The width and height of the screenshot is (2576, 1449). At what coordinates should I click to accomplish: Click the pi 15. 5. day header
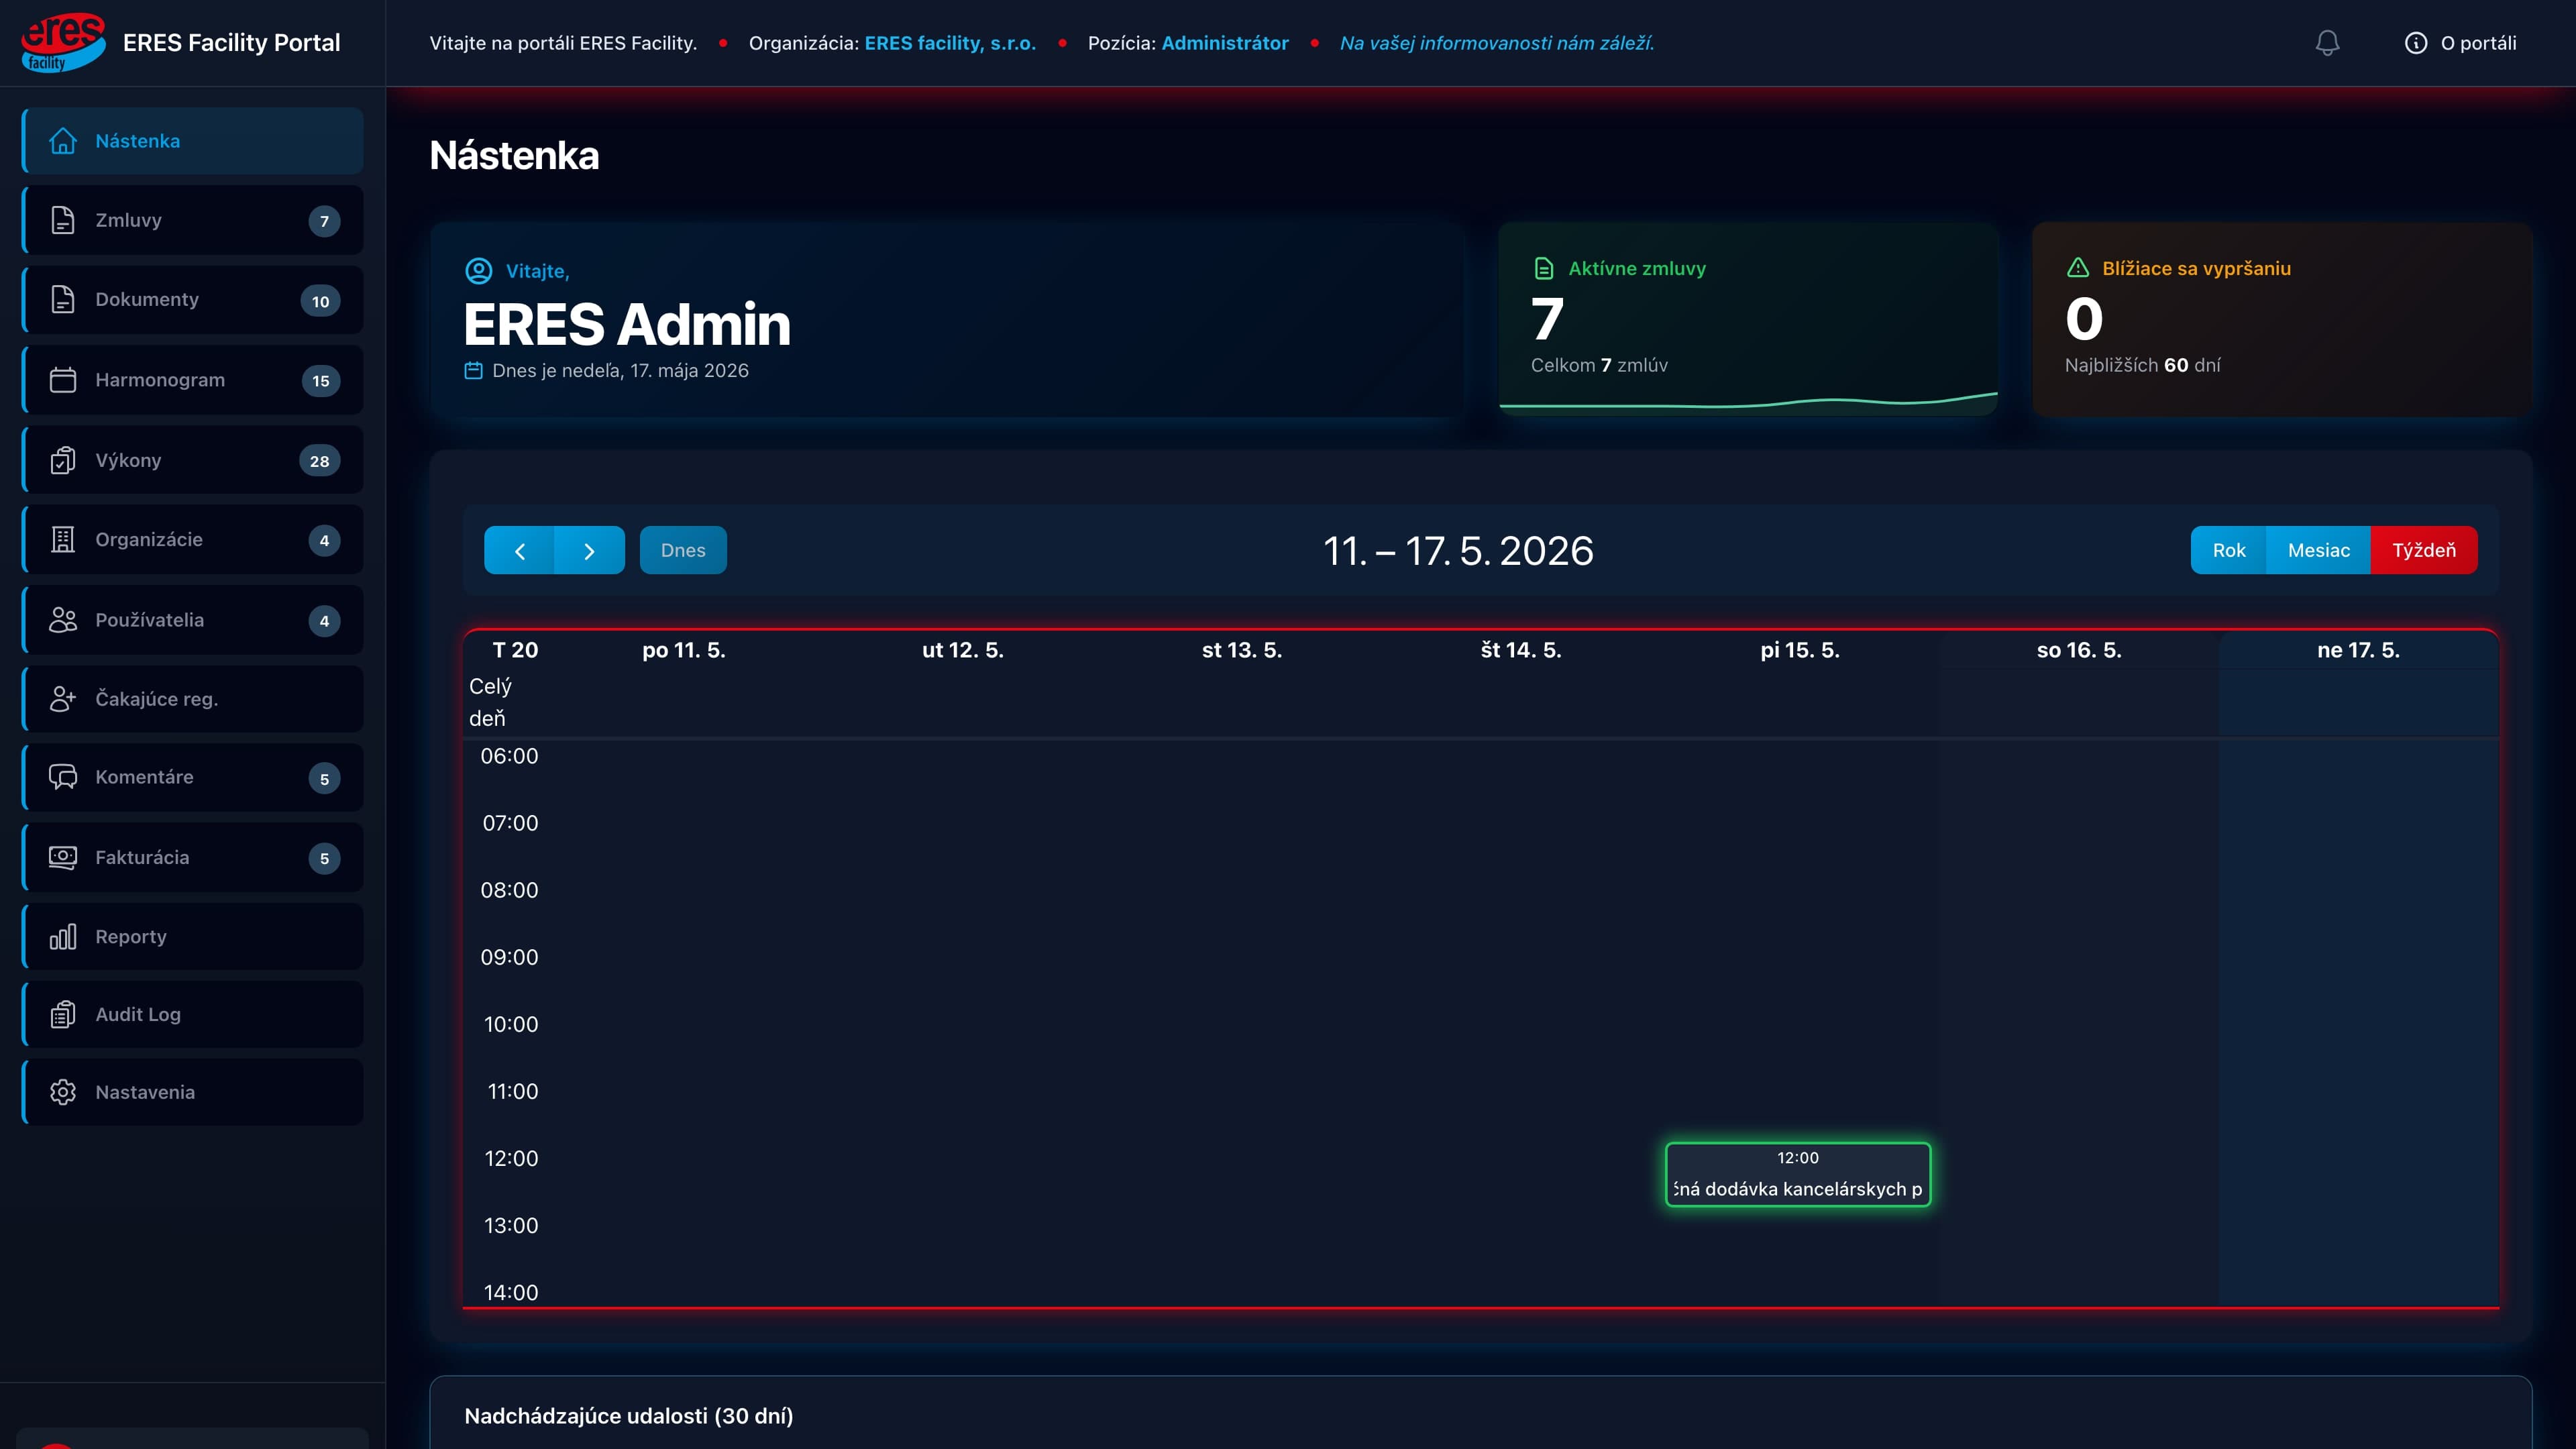[x=1799, y=650]
